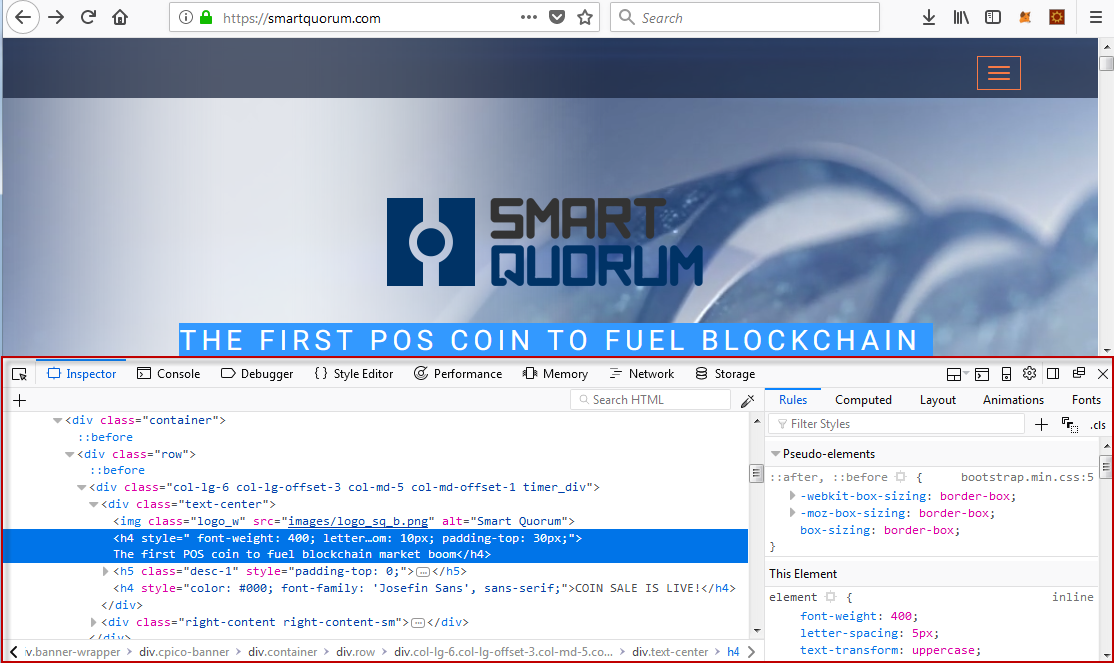1114x663 pixels.
Task: Expand the -moz-box-sizing property
Action: click(792, 512)
